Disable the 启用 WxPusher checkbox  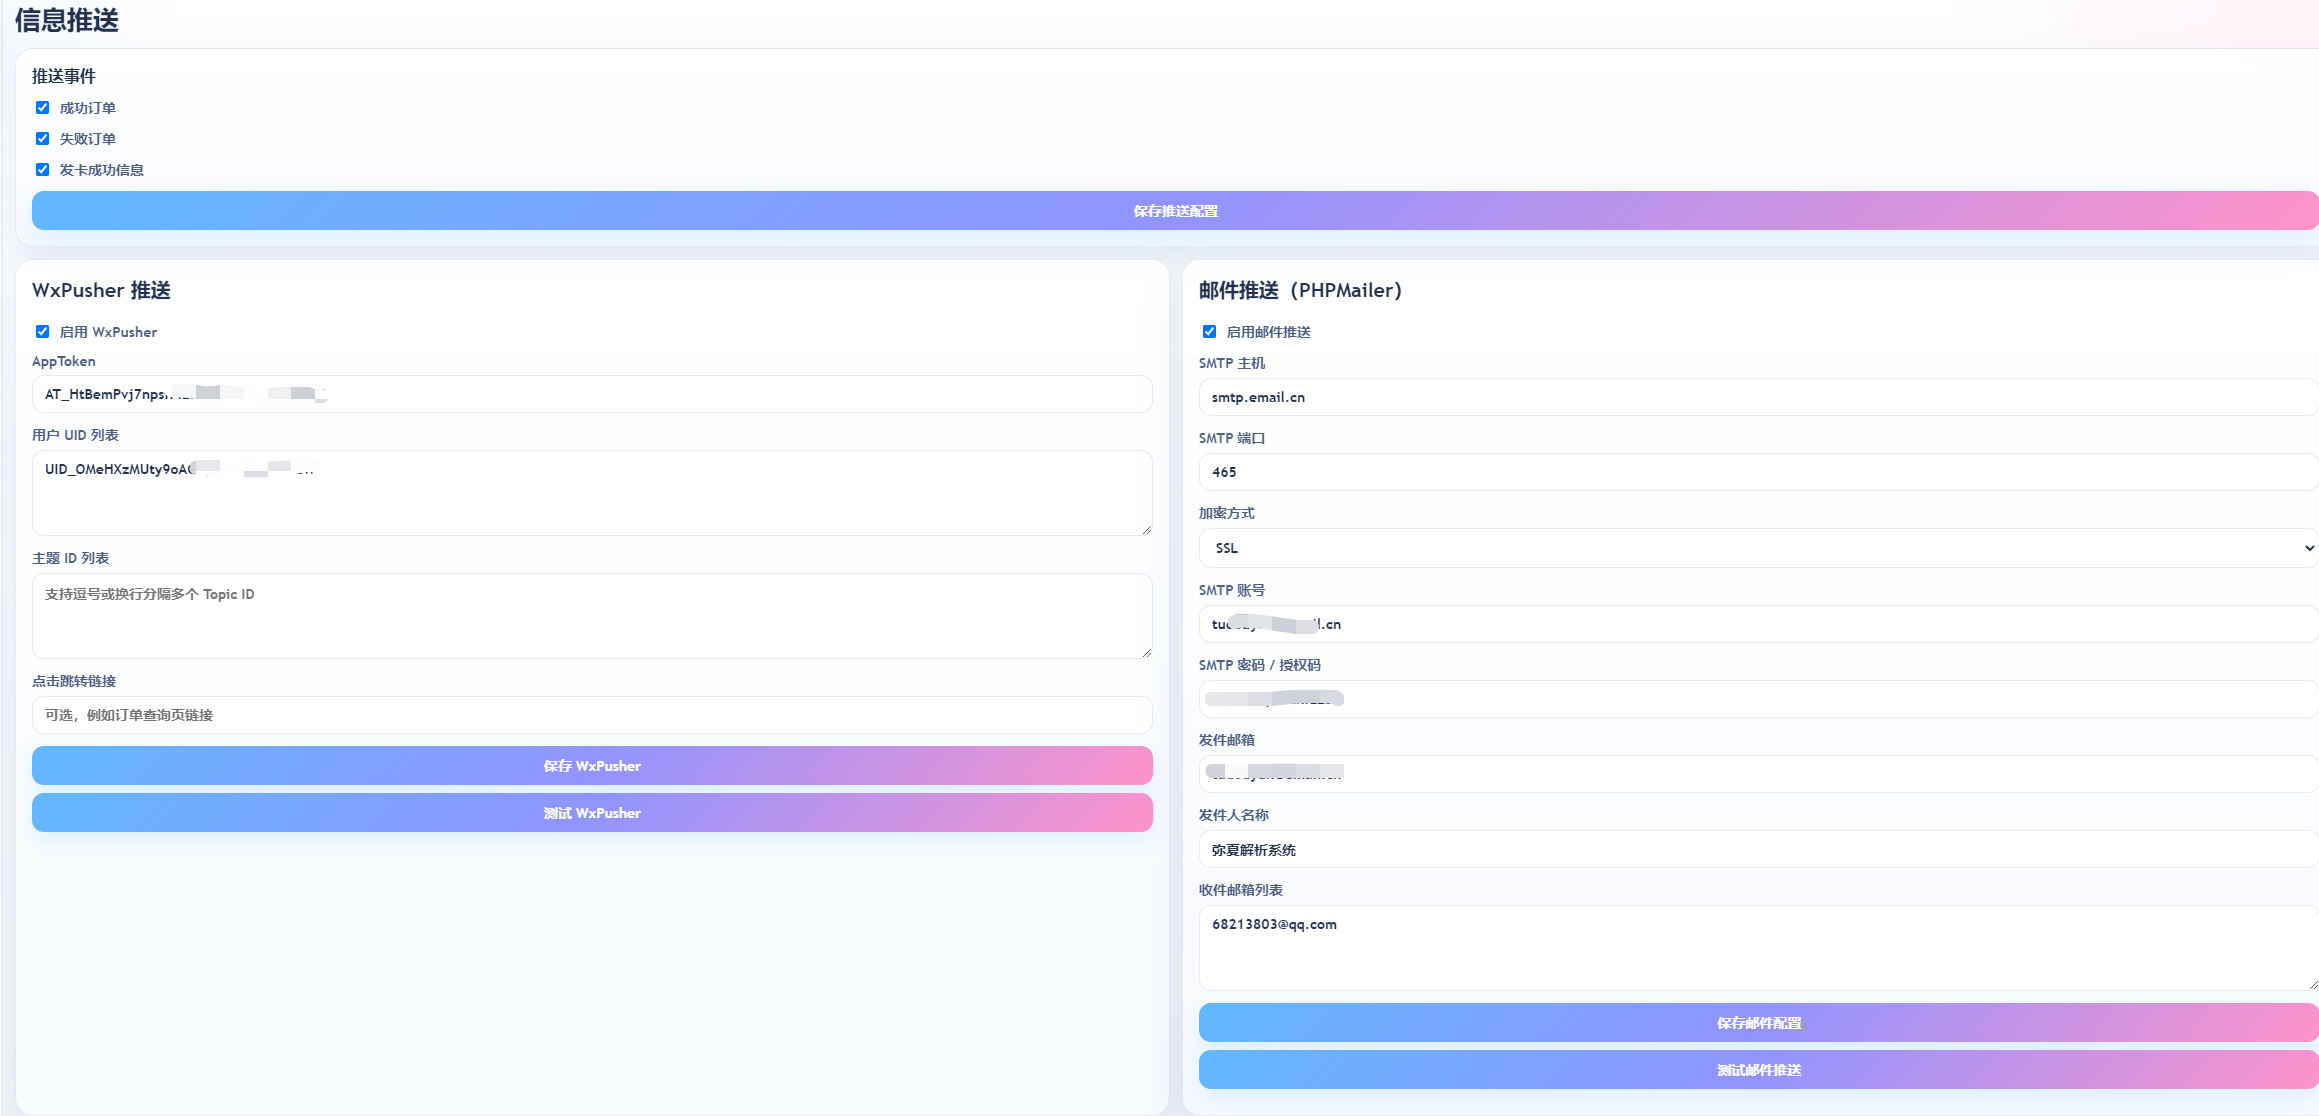click(x=42, y=332)
